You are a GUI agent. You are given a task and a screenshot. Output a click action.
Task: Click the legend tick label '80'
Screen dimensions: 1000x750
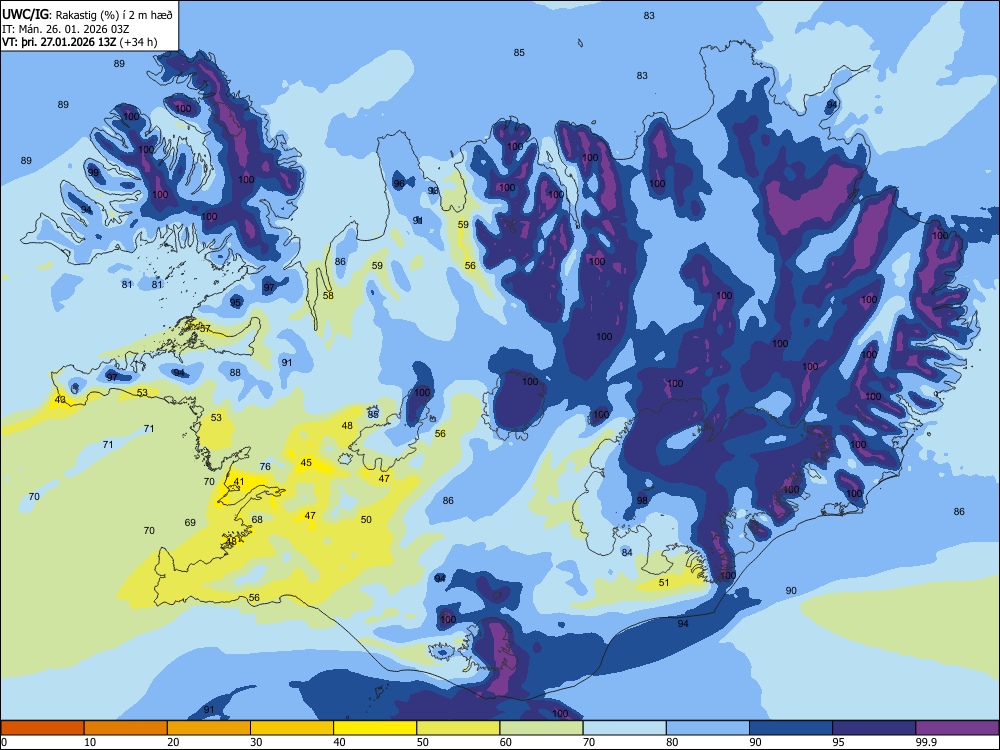(672, 742)
